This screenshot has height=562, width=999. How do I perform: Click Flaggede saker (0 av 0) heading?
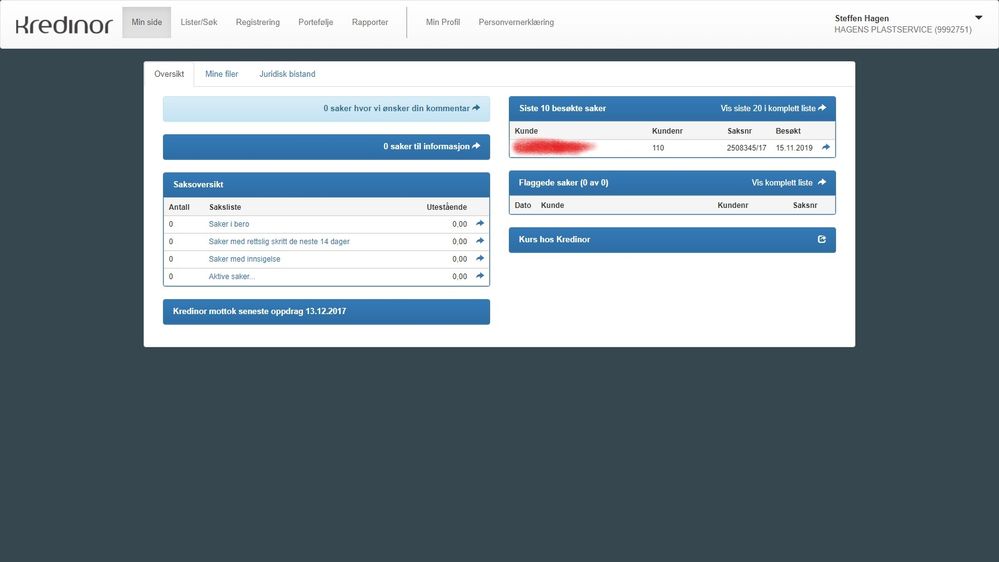[563, 183]
